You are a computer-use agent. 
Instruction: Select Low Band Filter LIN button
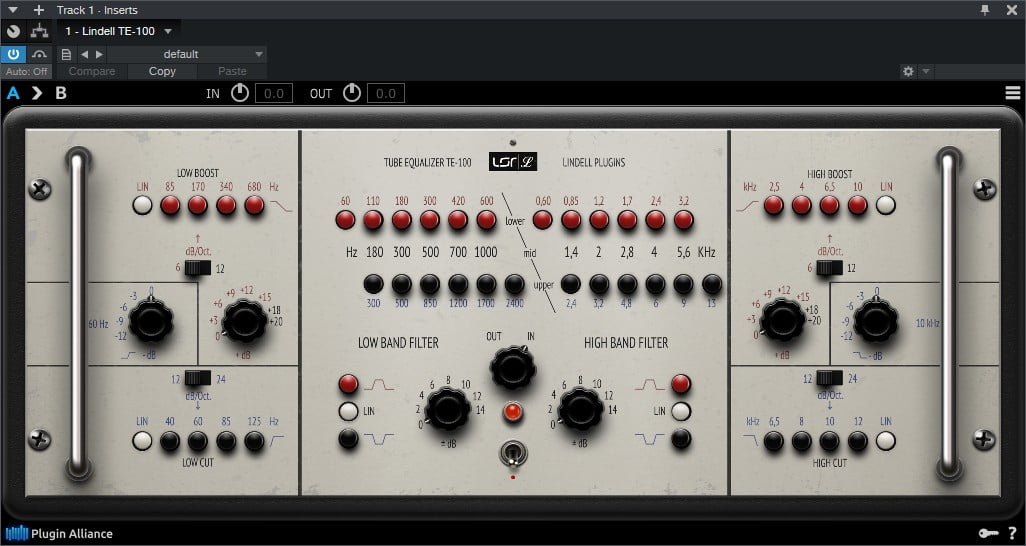pyautogui.click(x=348, y=411)
